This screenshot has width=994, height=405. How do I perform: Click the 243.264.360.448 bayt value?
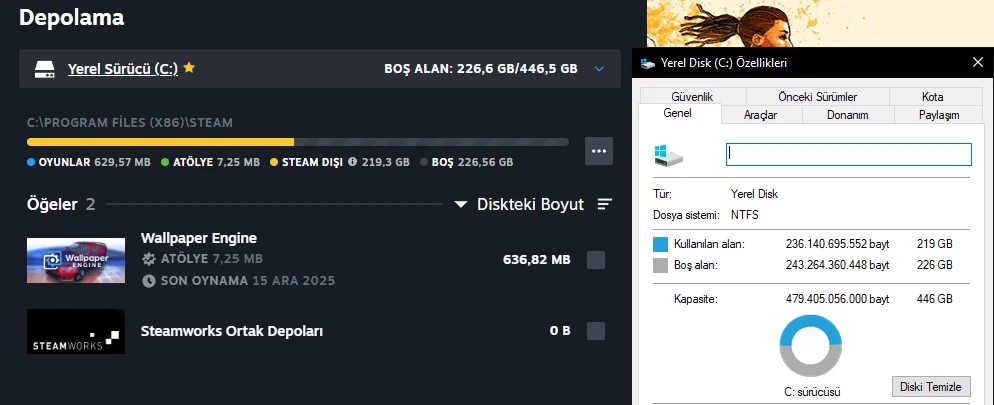pyautogui.click(x=837, y=265)
